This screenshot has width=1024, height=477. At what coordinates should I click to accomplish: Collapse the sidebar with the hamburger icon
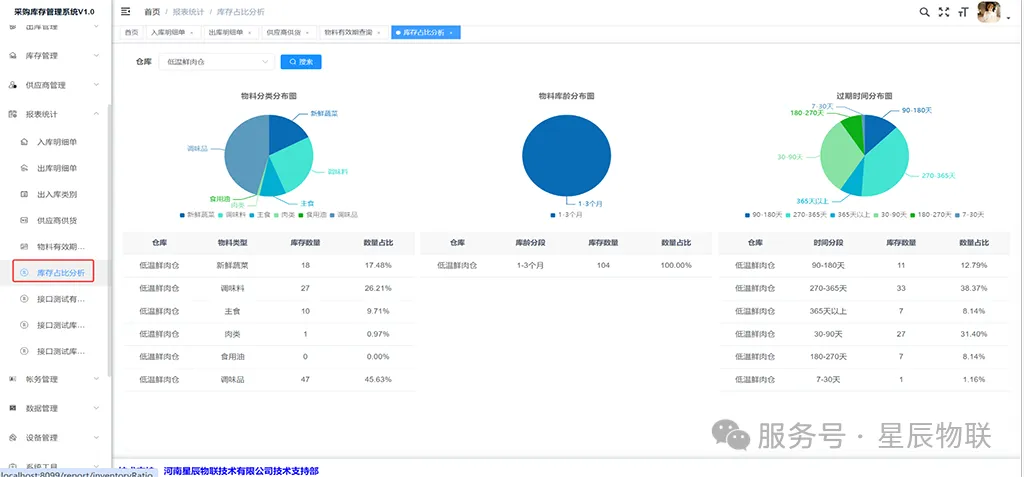(x=125, y=12)
